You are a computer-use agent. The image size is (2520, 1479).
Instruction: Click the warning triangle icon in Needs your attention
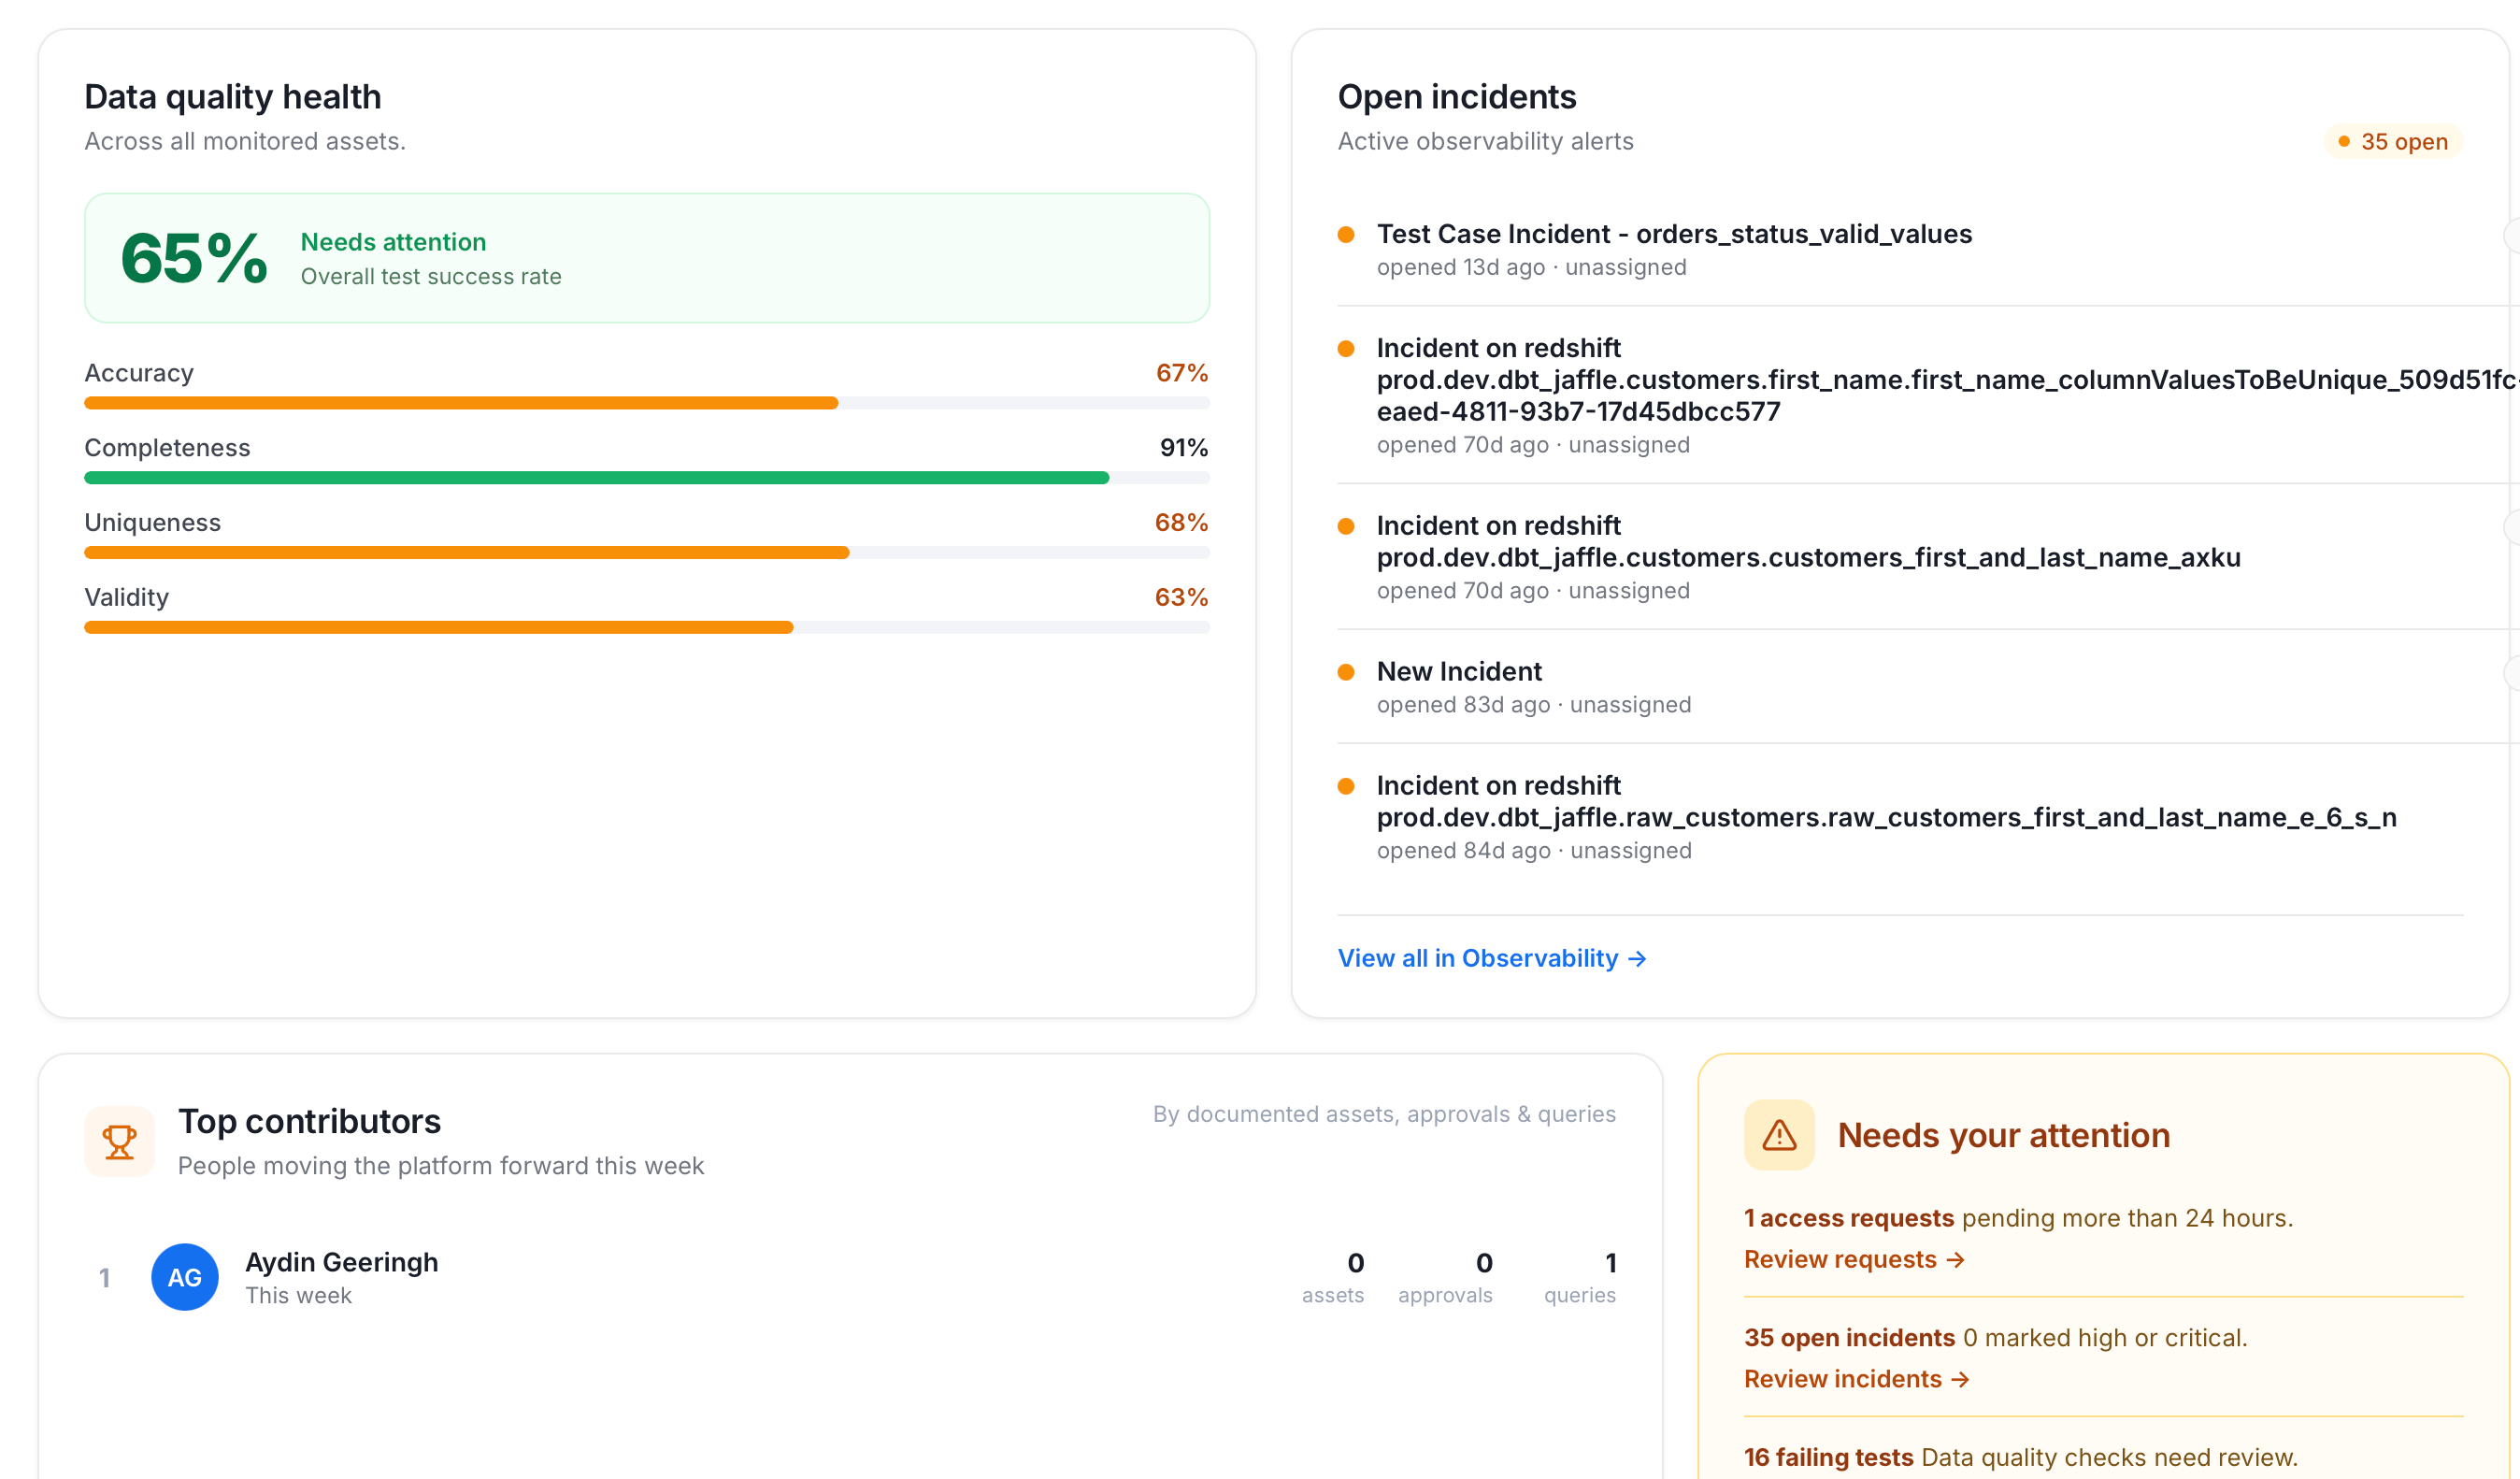[1779, 1135]
